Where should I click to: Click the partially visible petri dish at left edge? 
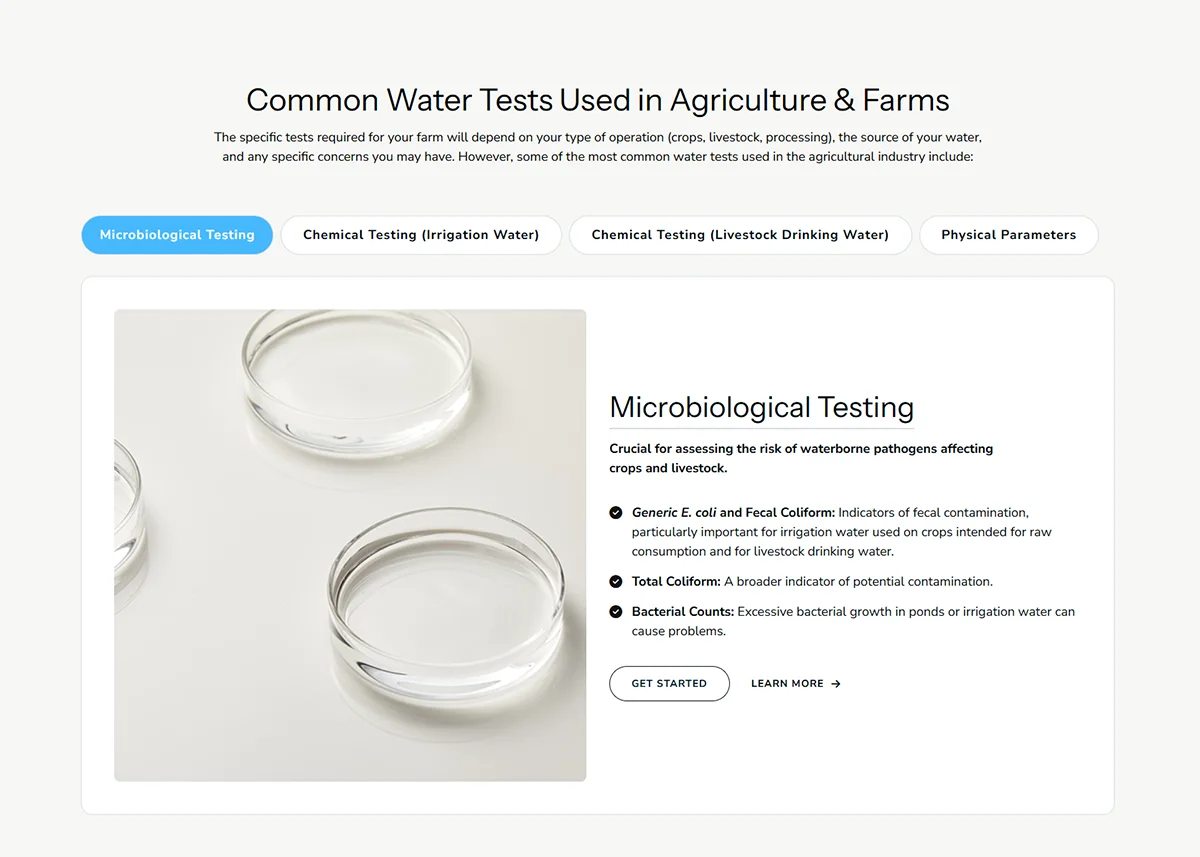[128, 520]
